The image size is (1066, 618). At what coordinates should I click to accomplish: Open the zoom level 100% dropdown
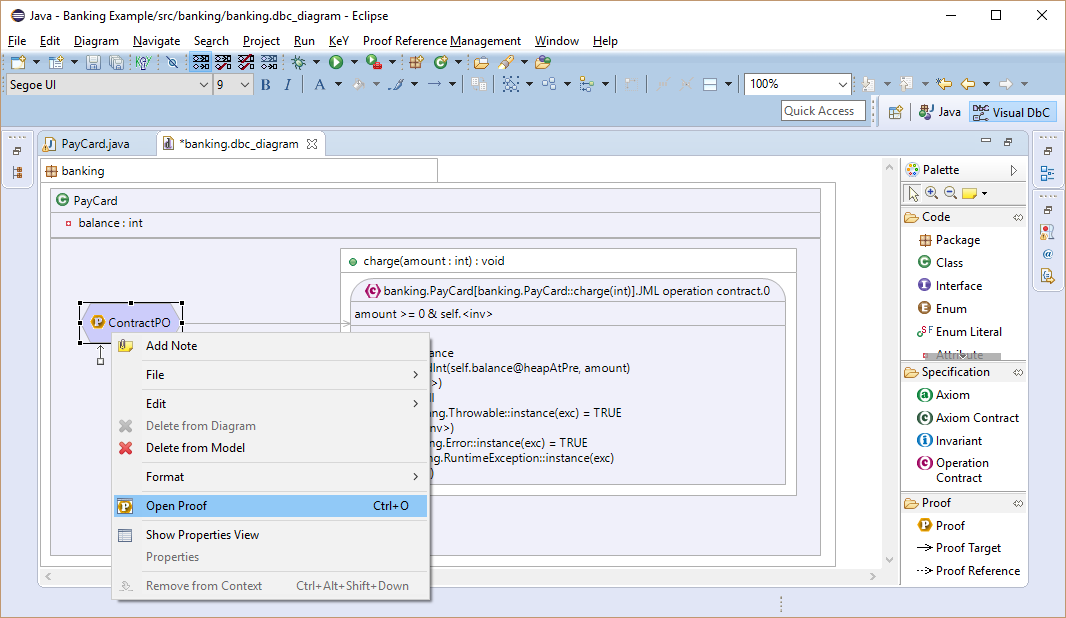click(843, 84)
